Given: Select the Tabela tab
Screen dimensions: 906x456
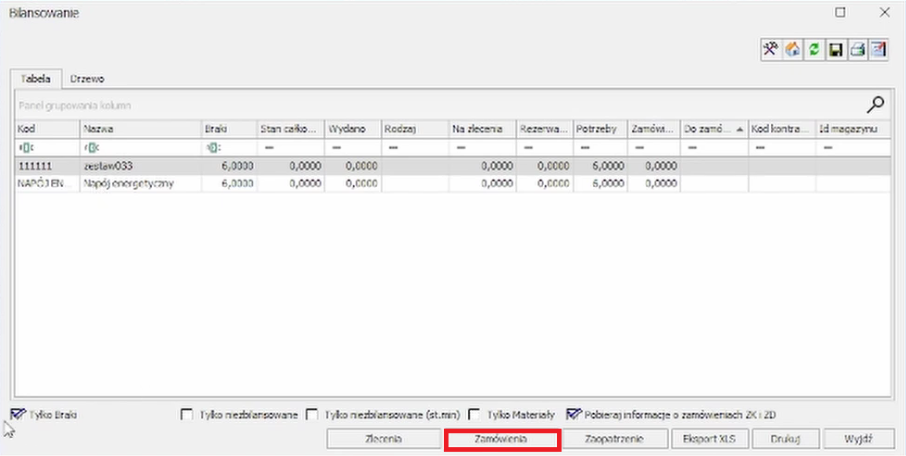Looking at the screenshot, I should click(36, 78).
